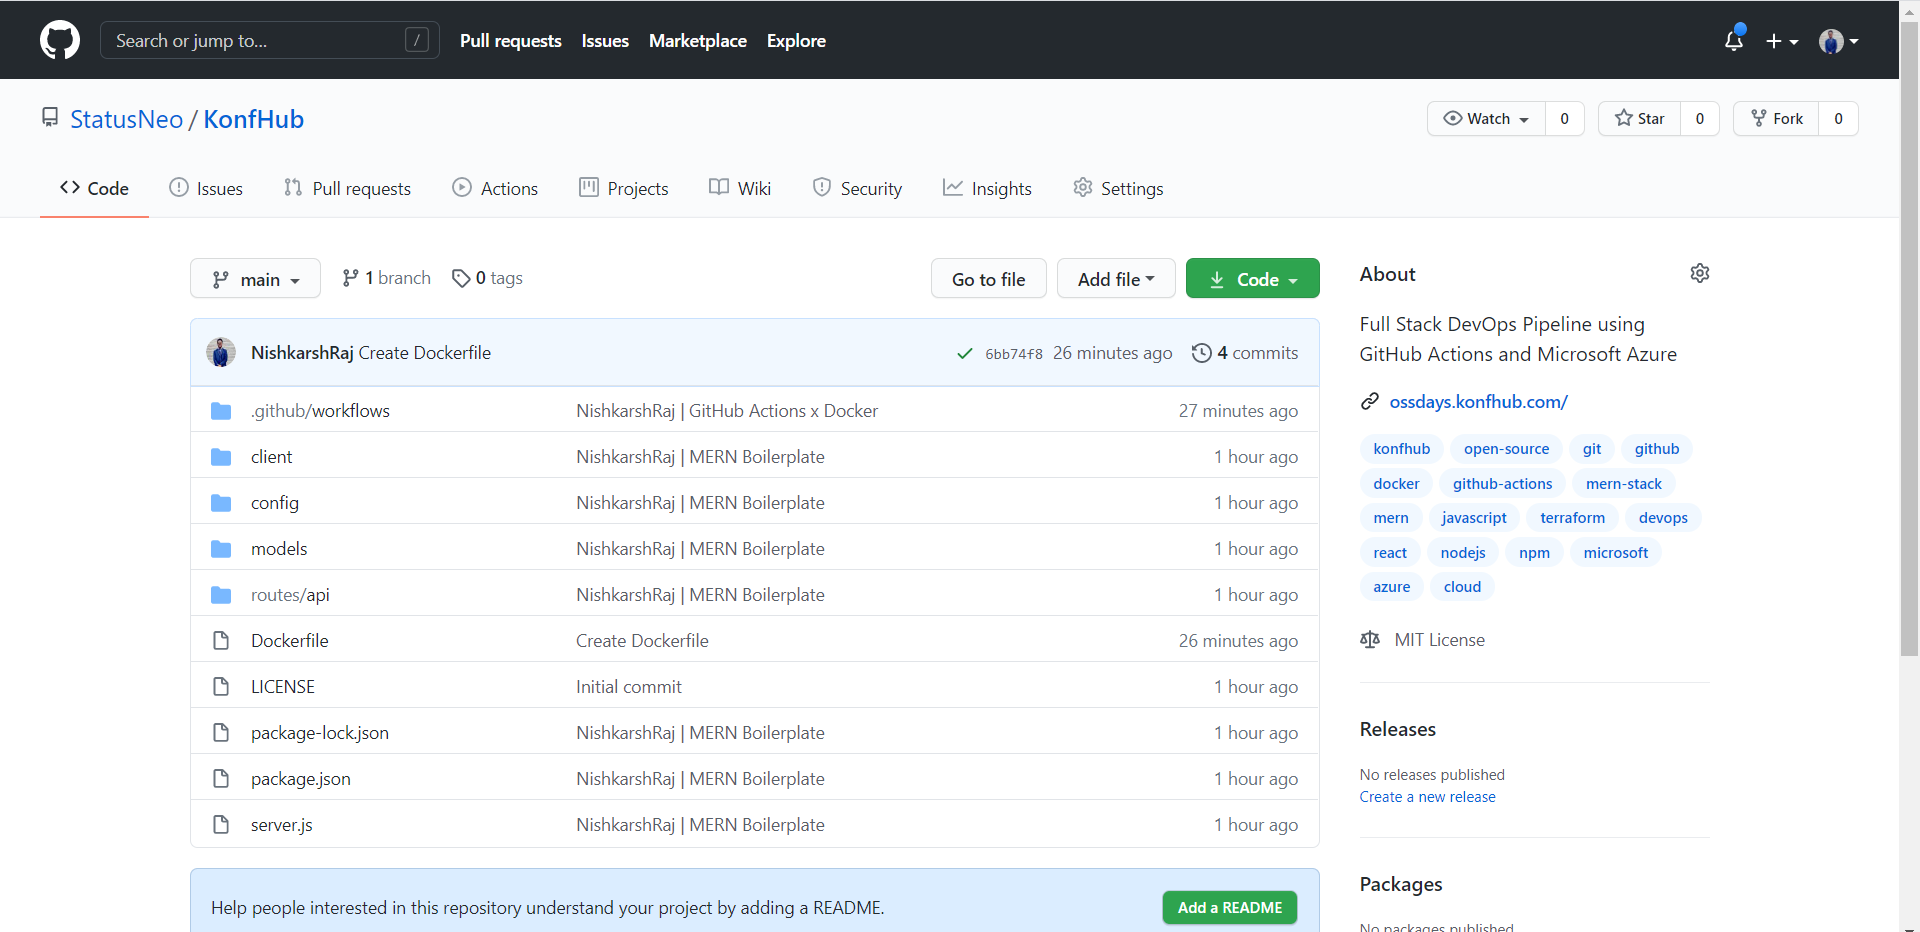1920x932 pixels.
Task: View the 1 branch link
Action: [386, 278]
